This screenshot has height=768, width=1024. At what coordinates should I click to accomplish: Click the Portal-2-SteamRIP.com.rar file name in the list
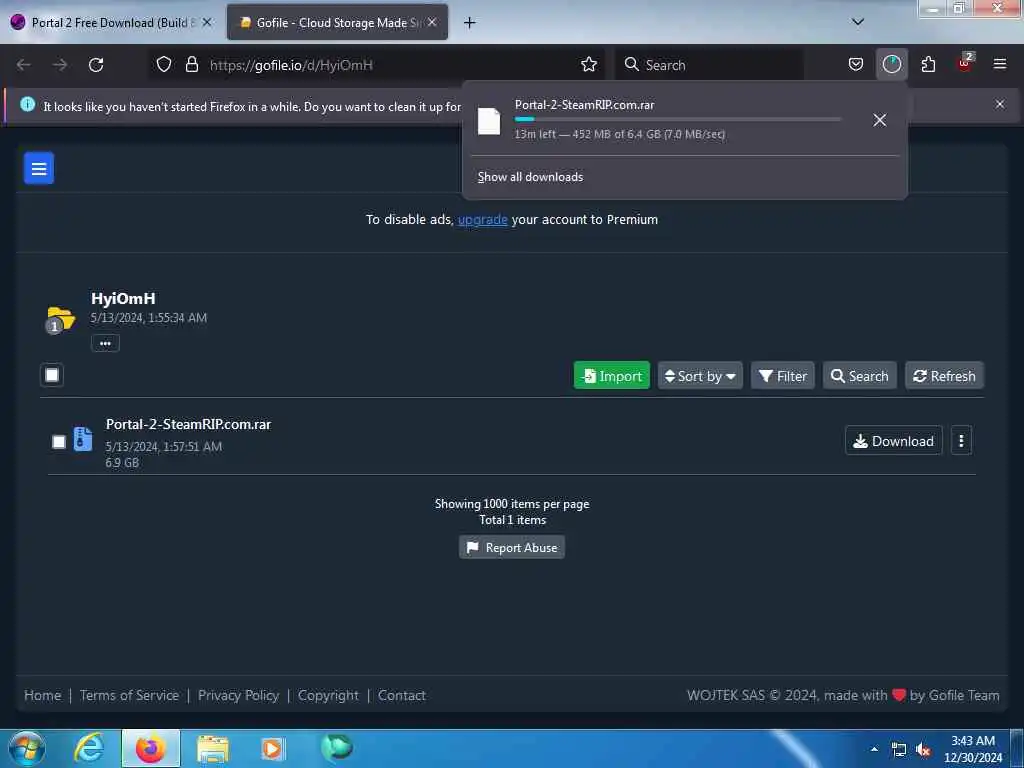tap(188, 424)
